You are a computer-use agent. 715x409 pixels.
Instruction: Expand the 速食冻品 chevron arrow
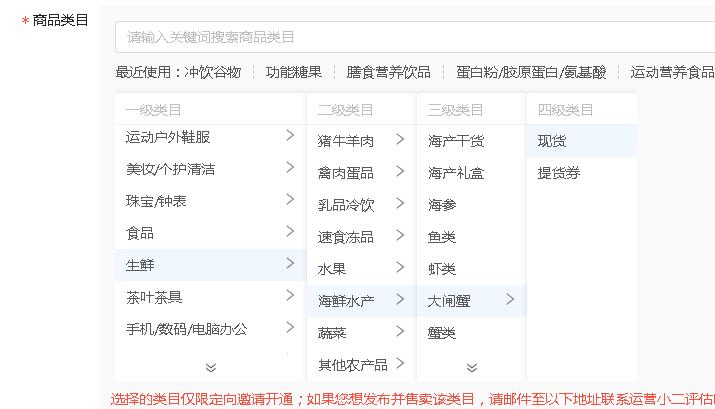pos(400,235)
